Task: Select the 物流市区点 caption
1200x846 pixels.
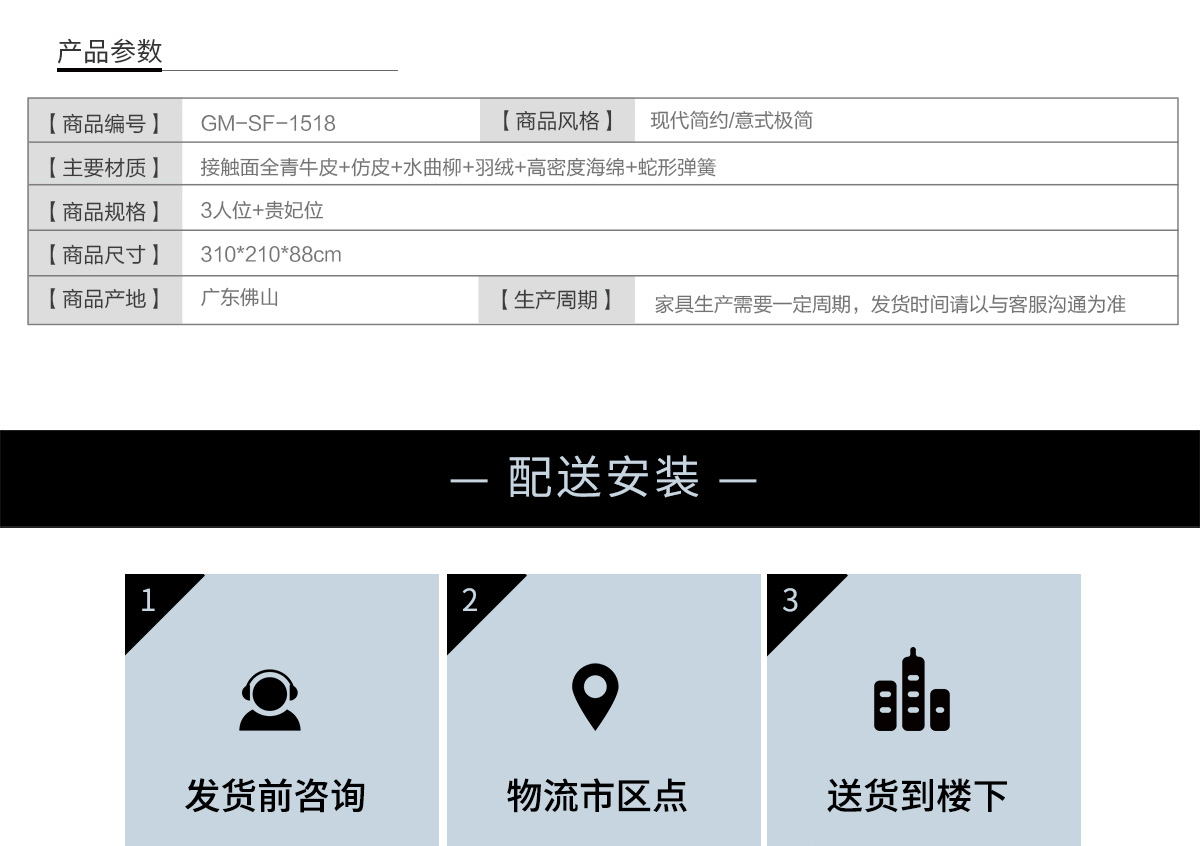Action: coord(597,796)
